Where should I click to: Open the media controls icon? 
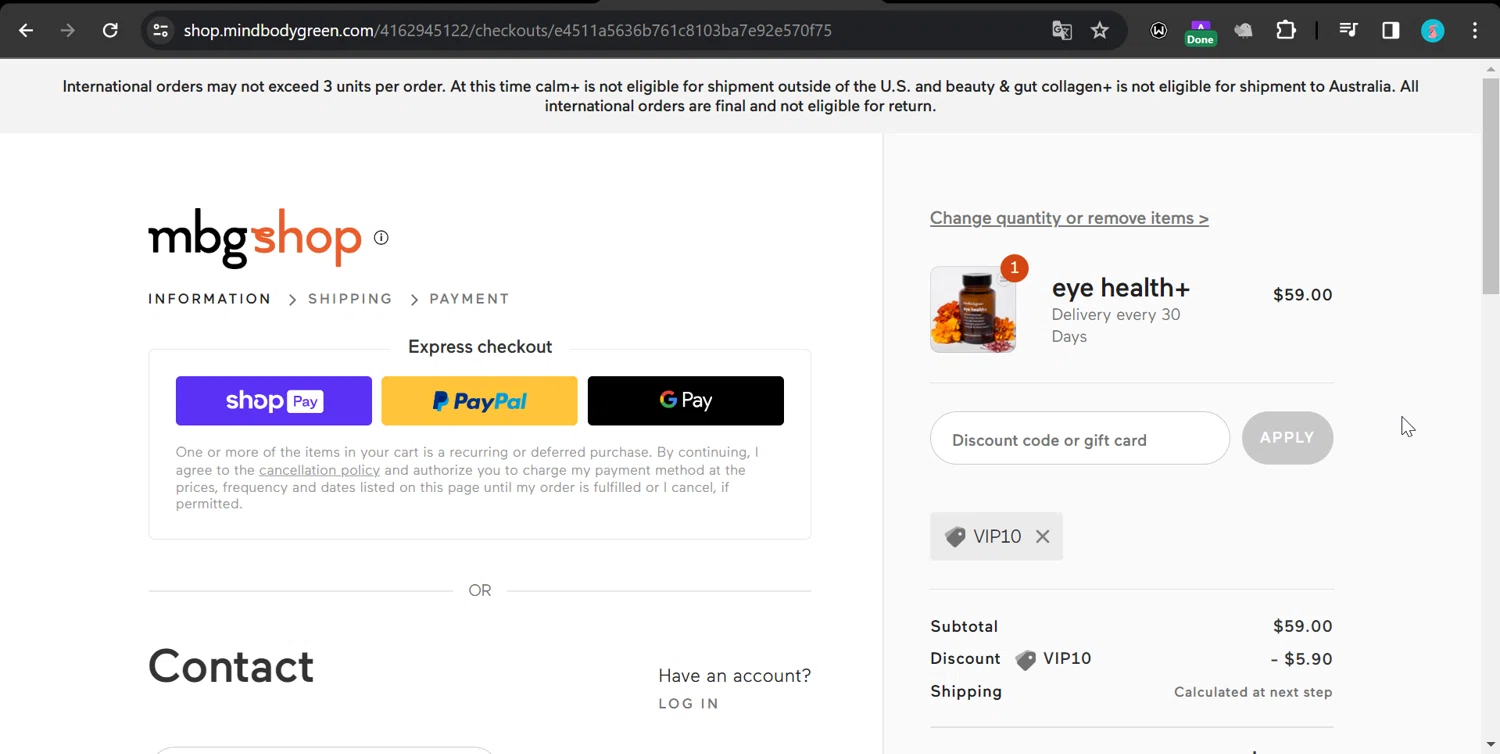[x=1348, y=30]
